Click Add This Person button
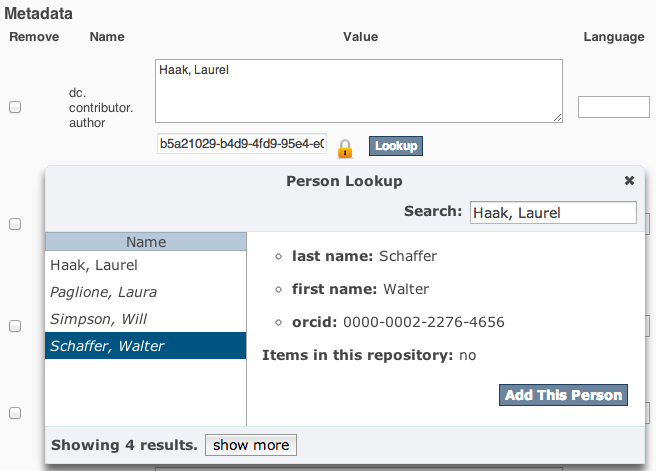The image size is (656, 471). 563,395
